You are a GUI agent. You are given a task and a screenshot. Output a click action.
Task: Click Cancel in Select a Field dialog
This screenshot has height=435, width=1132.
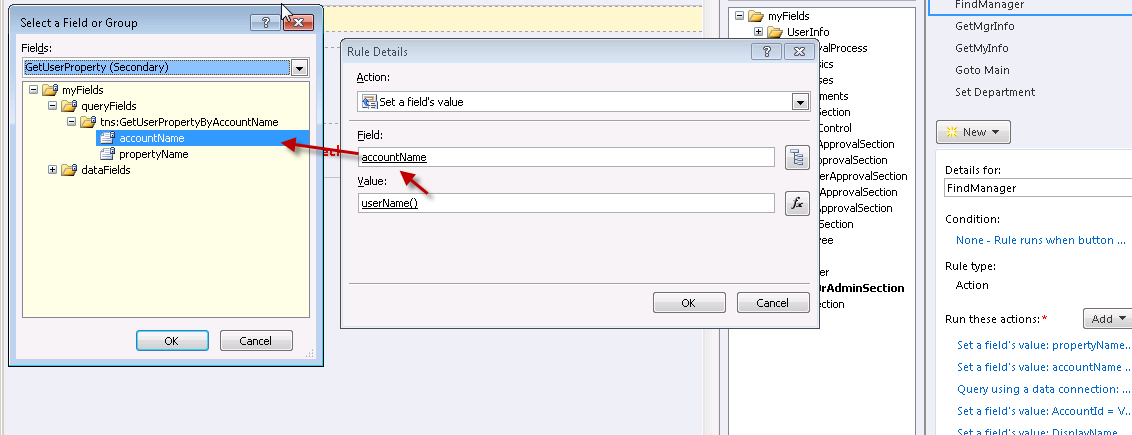pyautogui.click(x=256, y=341)
